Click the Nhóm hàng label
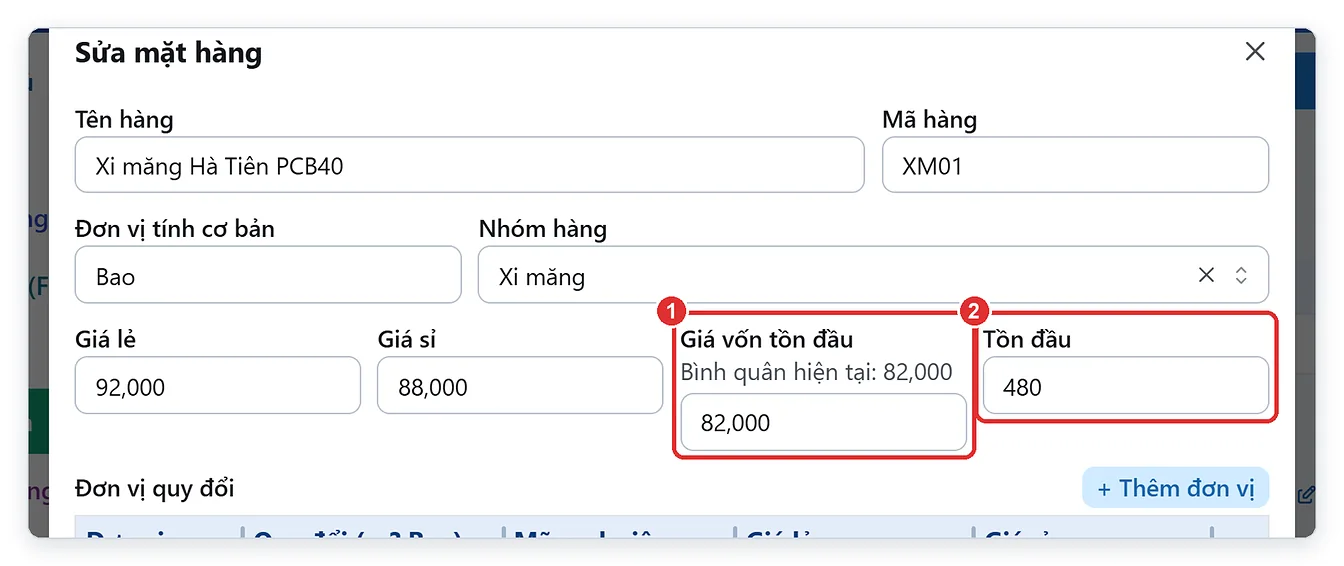Screen dimensions: 1344x566 point(543,229)
